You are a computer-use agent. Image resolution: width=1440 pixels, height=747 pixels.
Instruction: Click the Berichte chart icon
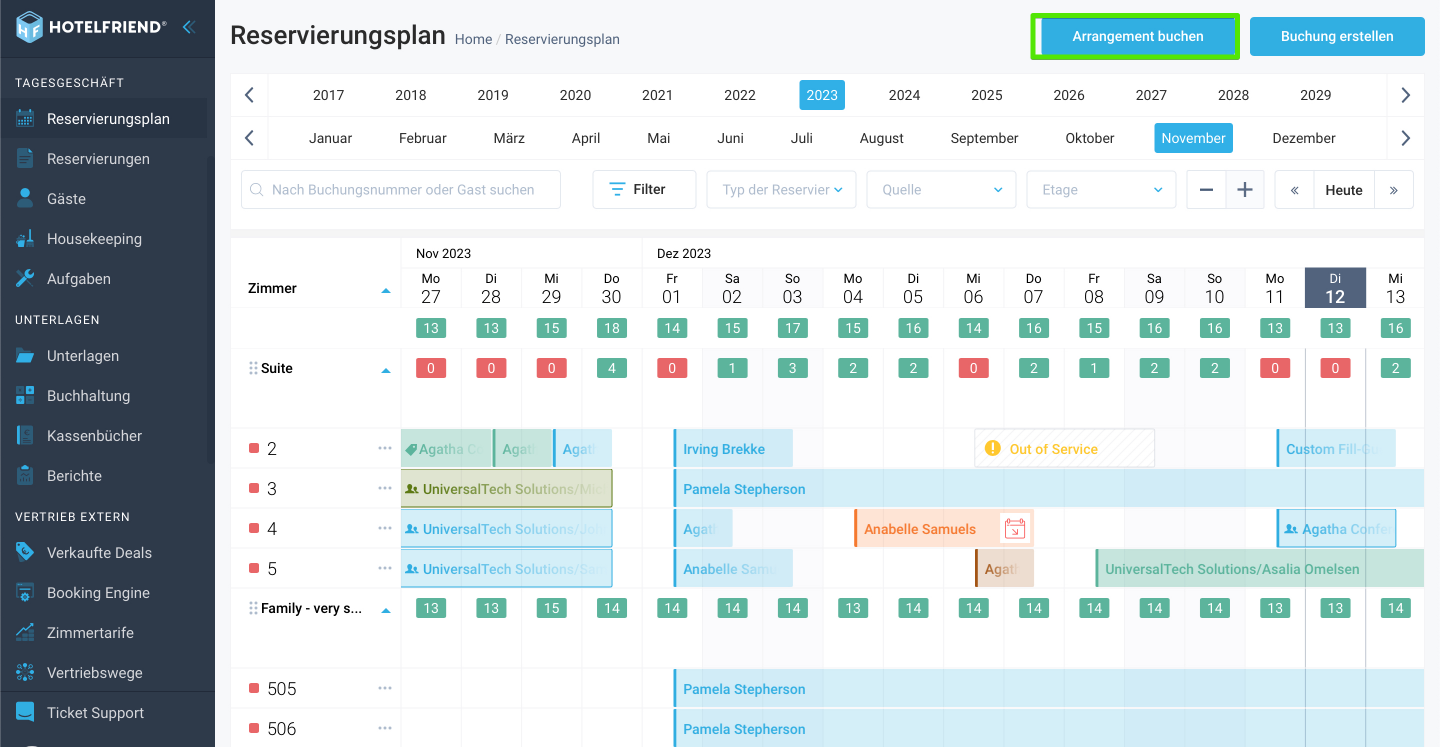pos(25,476)
